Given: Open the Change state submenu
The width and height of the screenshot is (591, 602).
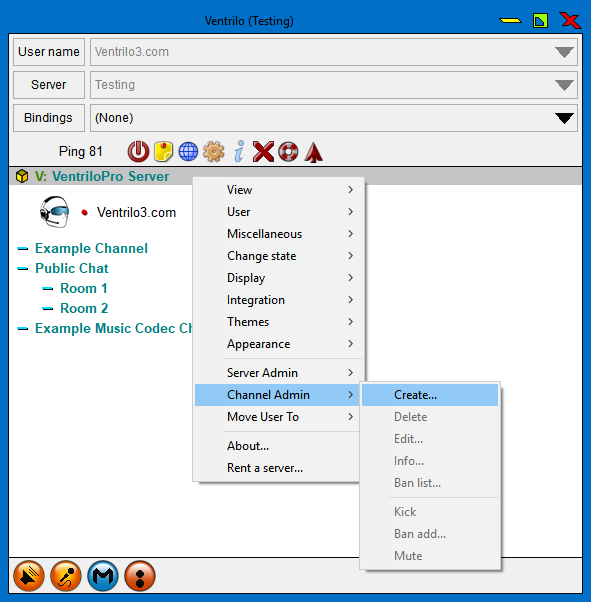Looking at the screenshot, I should (278, 256).
